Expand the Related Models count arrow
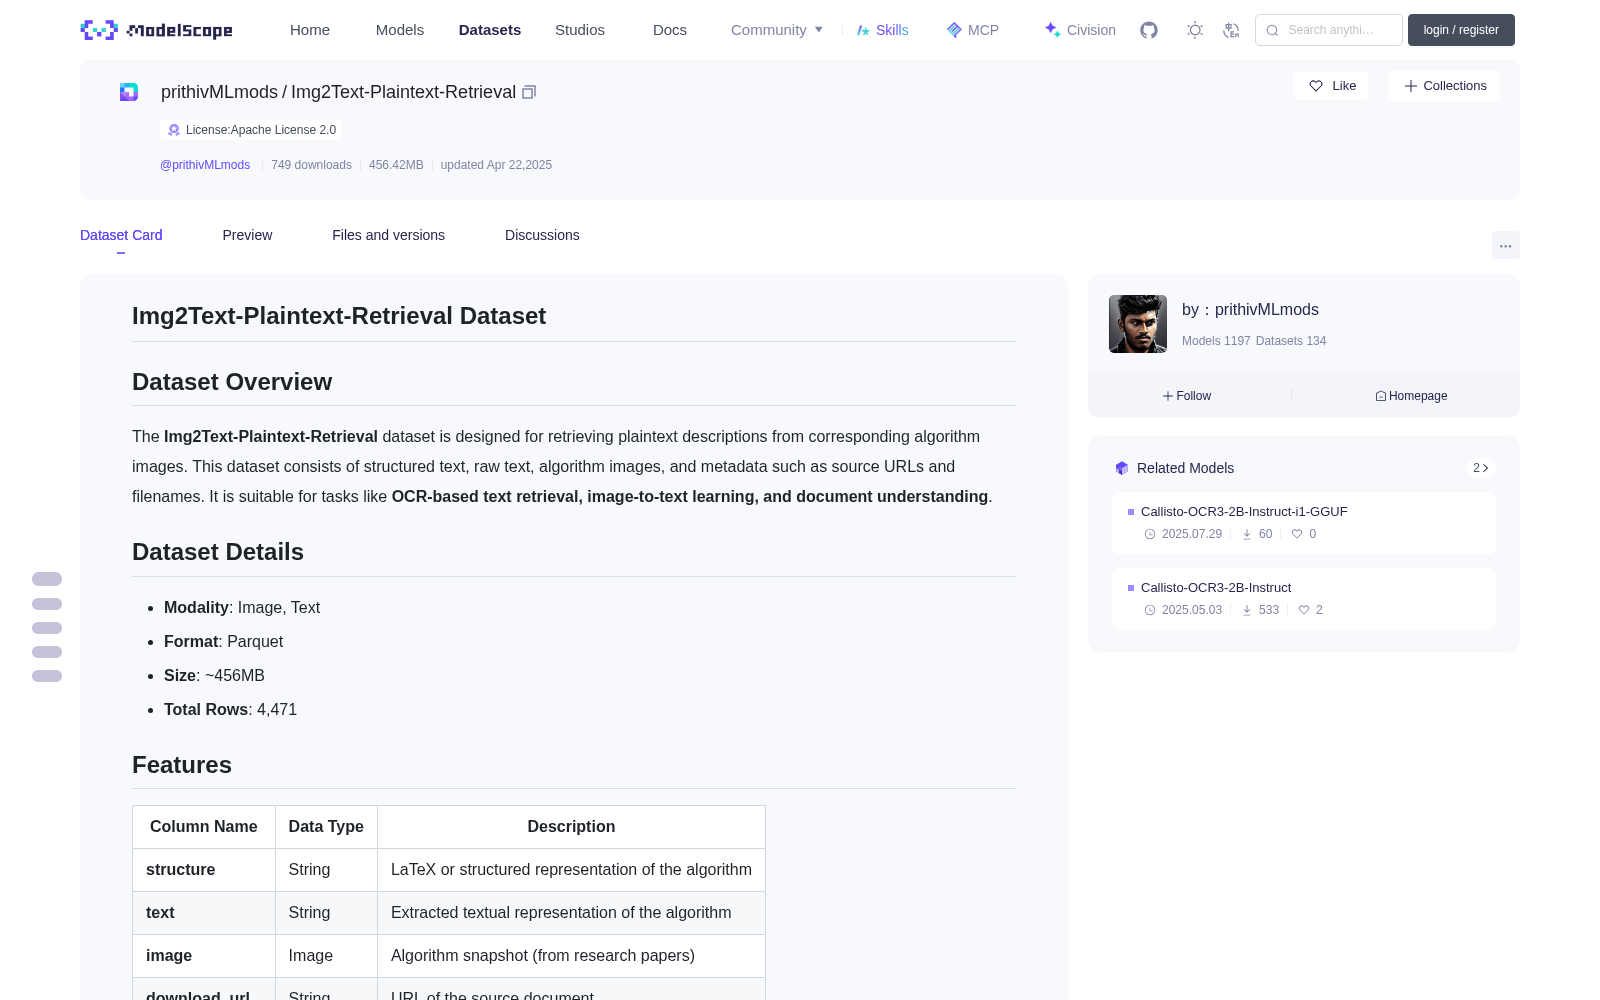The image size is (1600, 1000). pyautogui.click(x=1481, y=468)
